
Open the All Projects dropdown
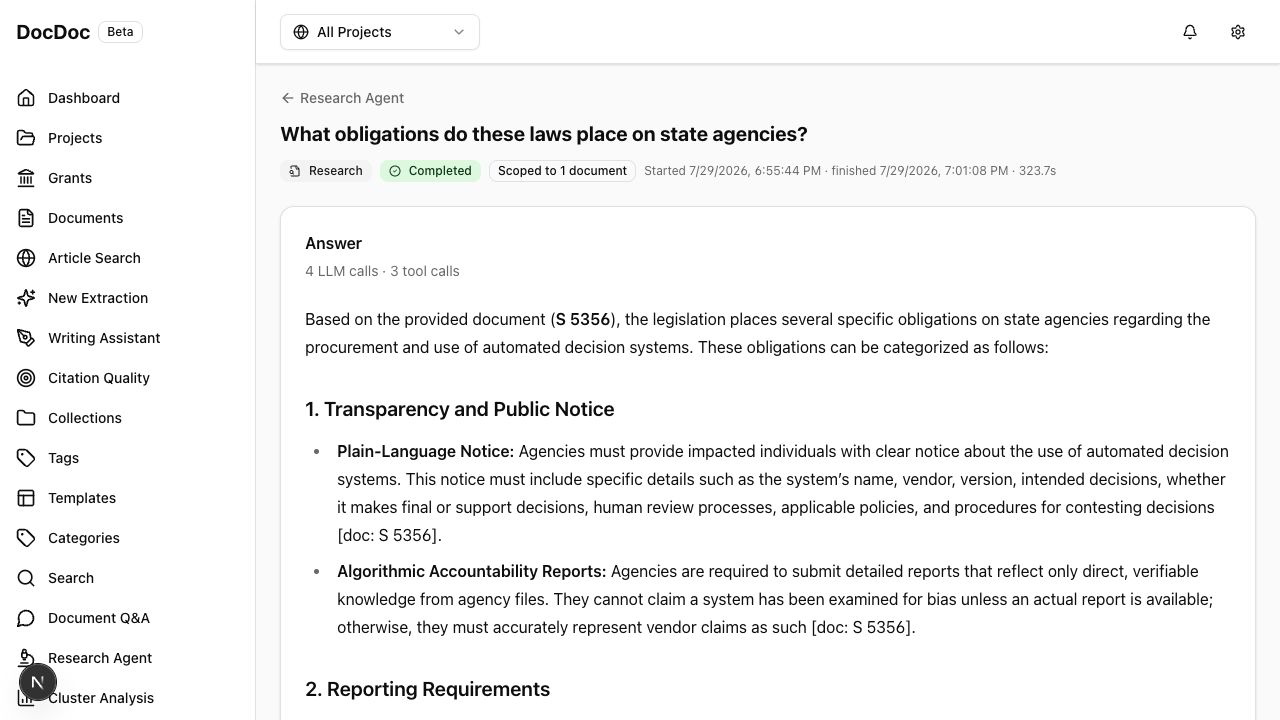380,32
